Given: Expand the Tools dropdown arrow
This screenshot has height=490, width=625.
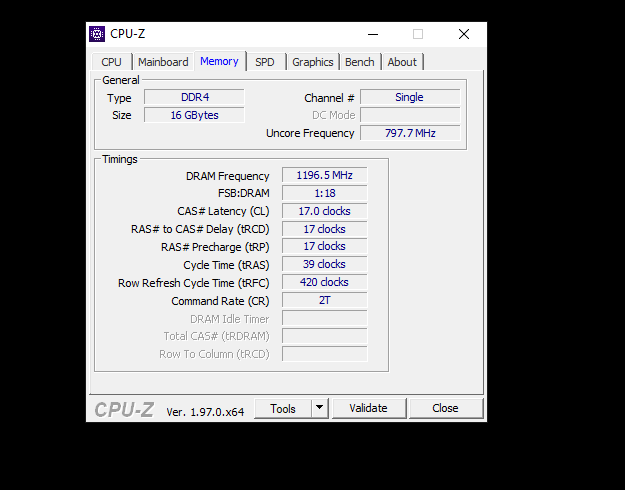Looking at the screenshot, I should click(320, 408).
